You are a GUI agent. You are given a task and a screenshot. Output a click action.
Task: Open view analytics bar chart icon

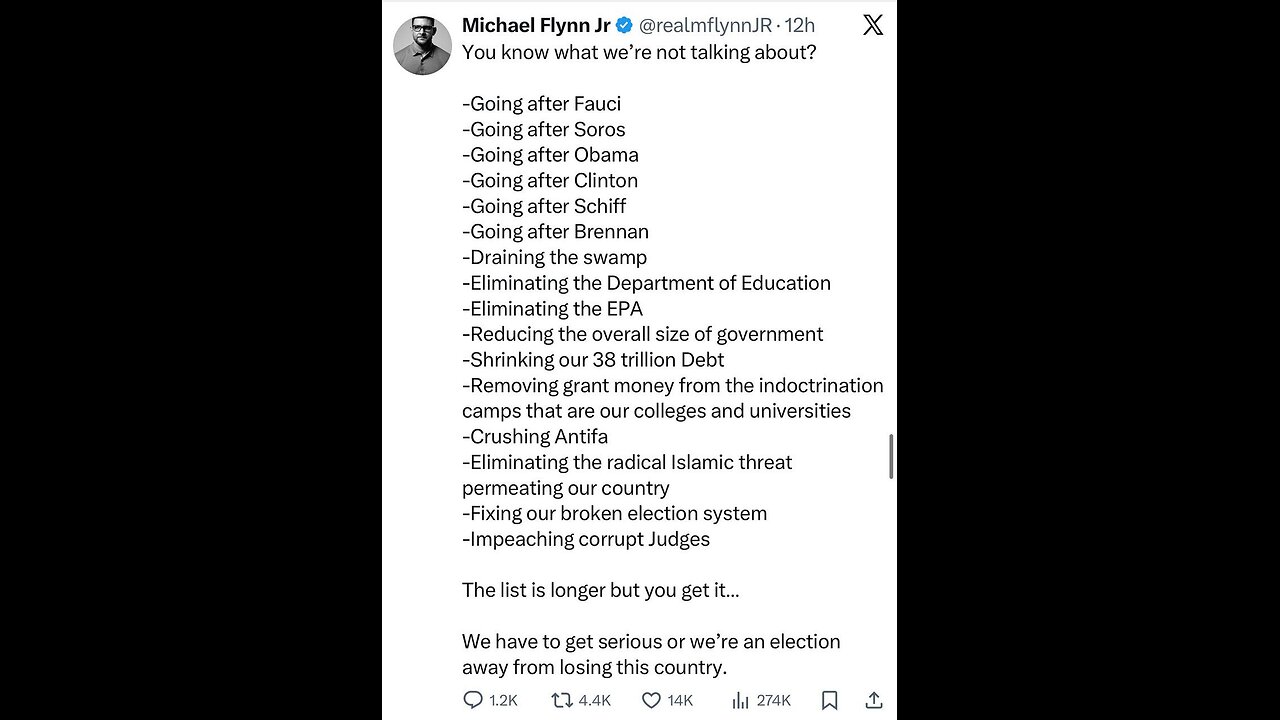coord(740,700)
